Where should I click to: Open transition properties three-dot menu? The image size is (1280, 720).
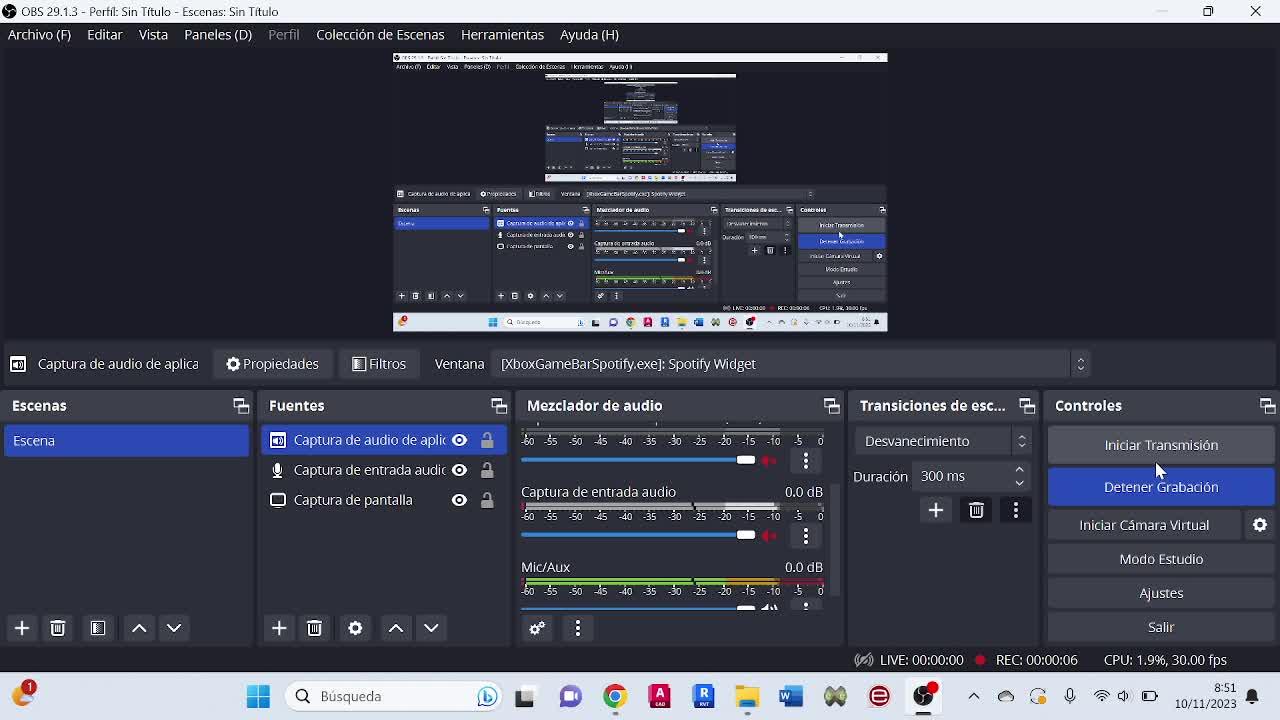click(1016, 510)
